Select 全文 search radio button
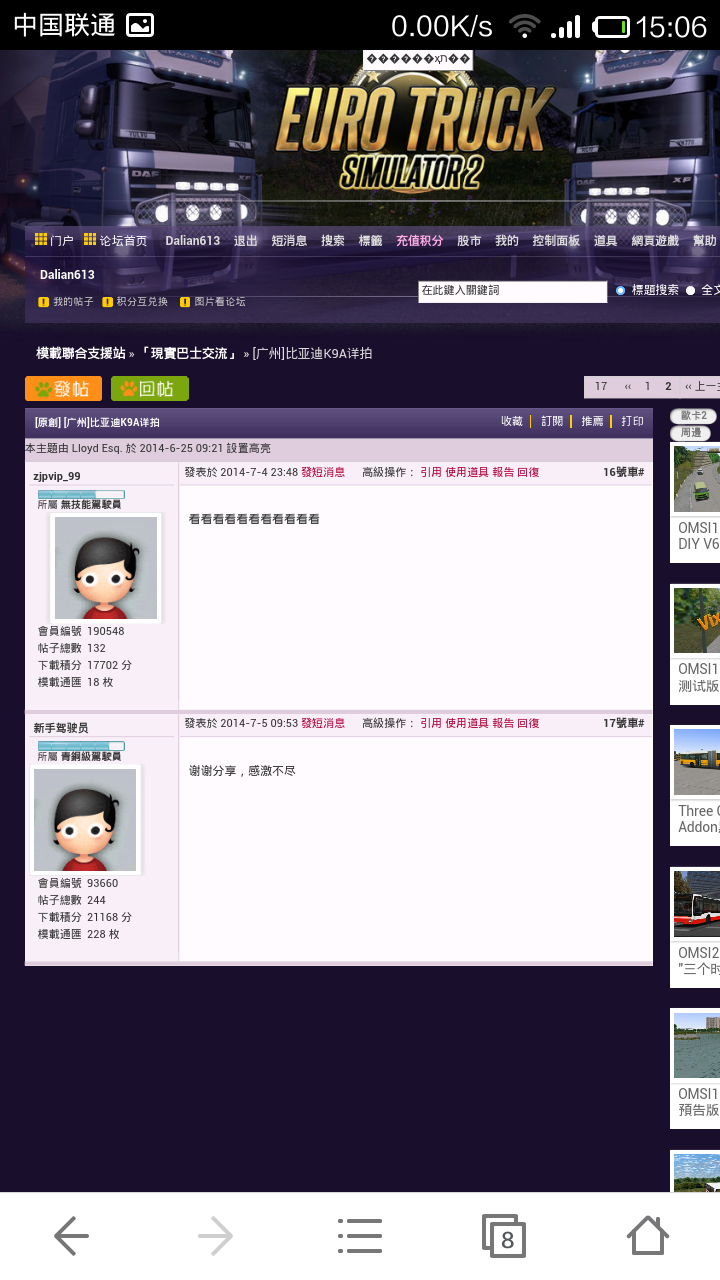 [690, 290]
